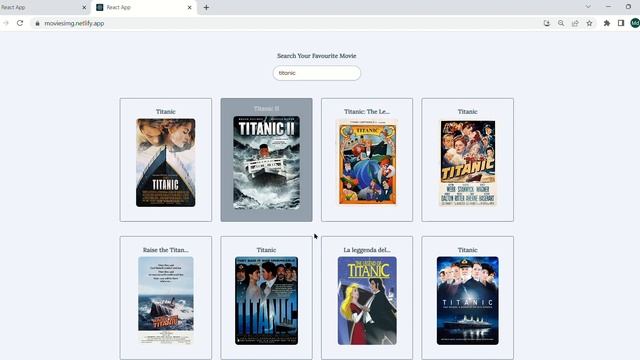Viewport: 640px width, 360px height.
Task: Open the La leggenda del... poster
Action: 367,300
